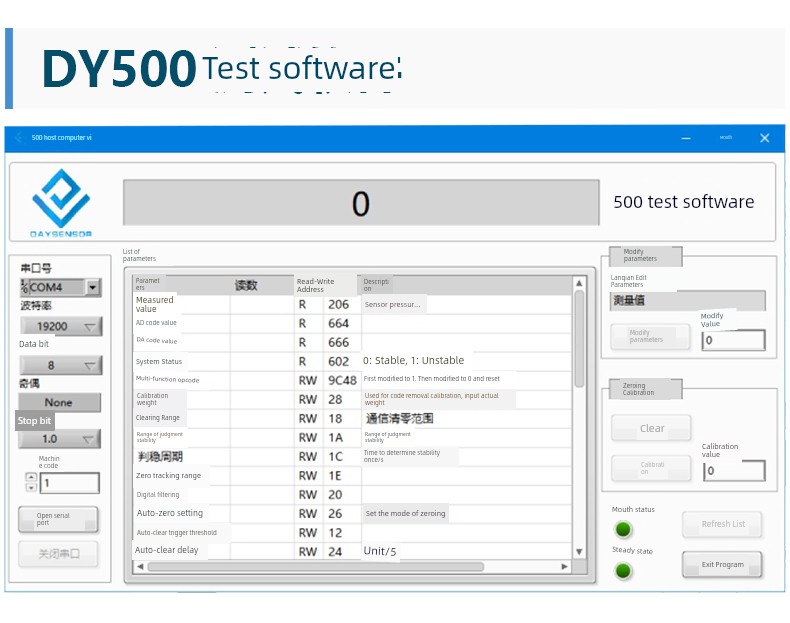Select the Measured value row
This screenshot has height=623, width=790.
352,305
